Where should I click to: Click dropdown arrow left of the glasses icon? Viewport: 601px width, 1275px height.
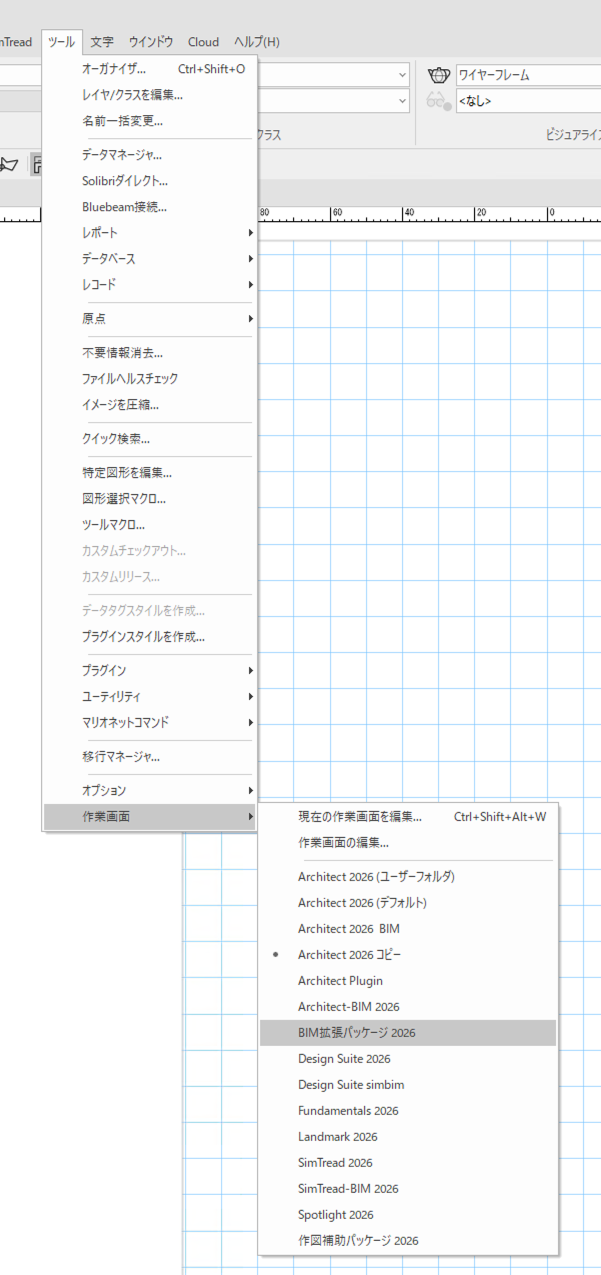click(402, 101)
